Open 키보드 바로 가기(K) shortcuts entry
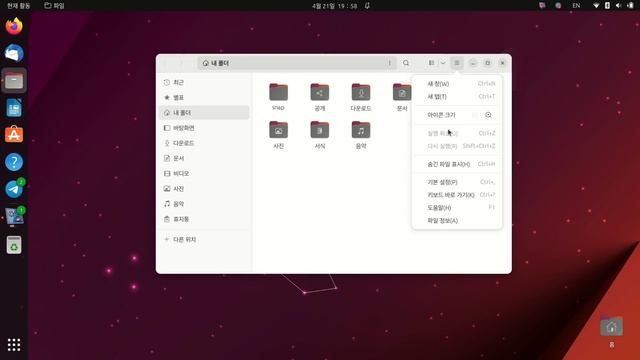This screenshot has height=360, width=640. [457, 195]
